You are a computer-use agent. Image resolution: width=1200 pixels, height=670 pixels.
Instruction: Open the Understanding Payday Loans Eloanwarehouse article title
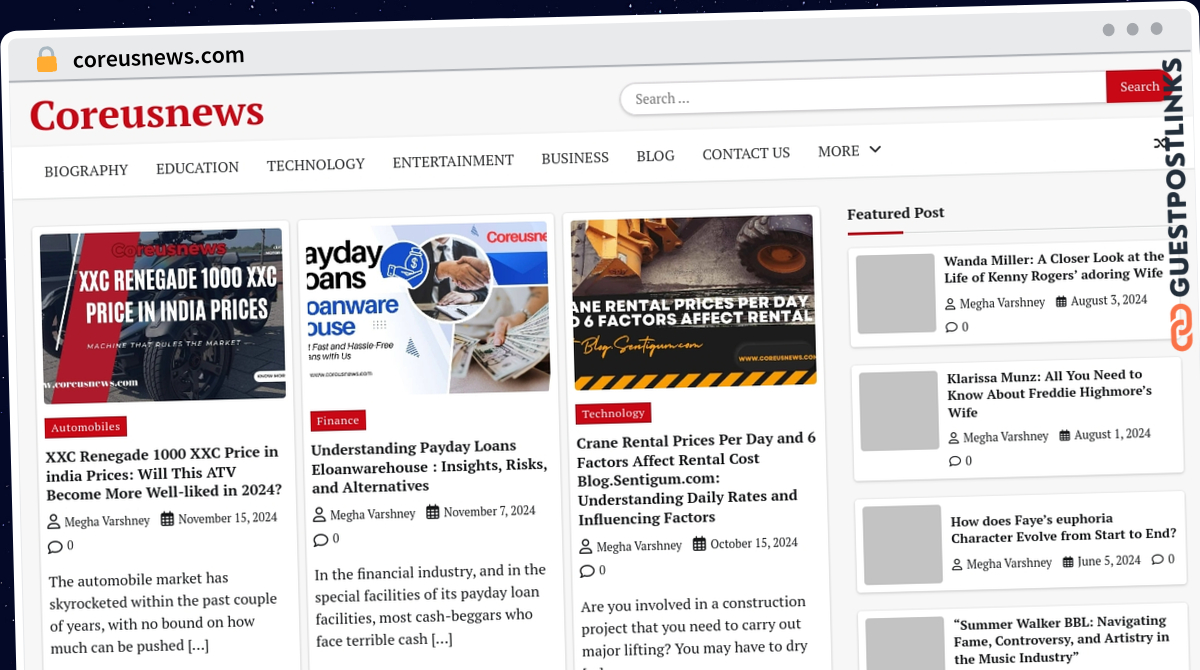click(x=430, y=466)
